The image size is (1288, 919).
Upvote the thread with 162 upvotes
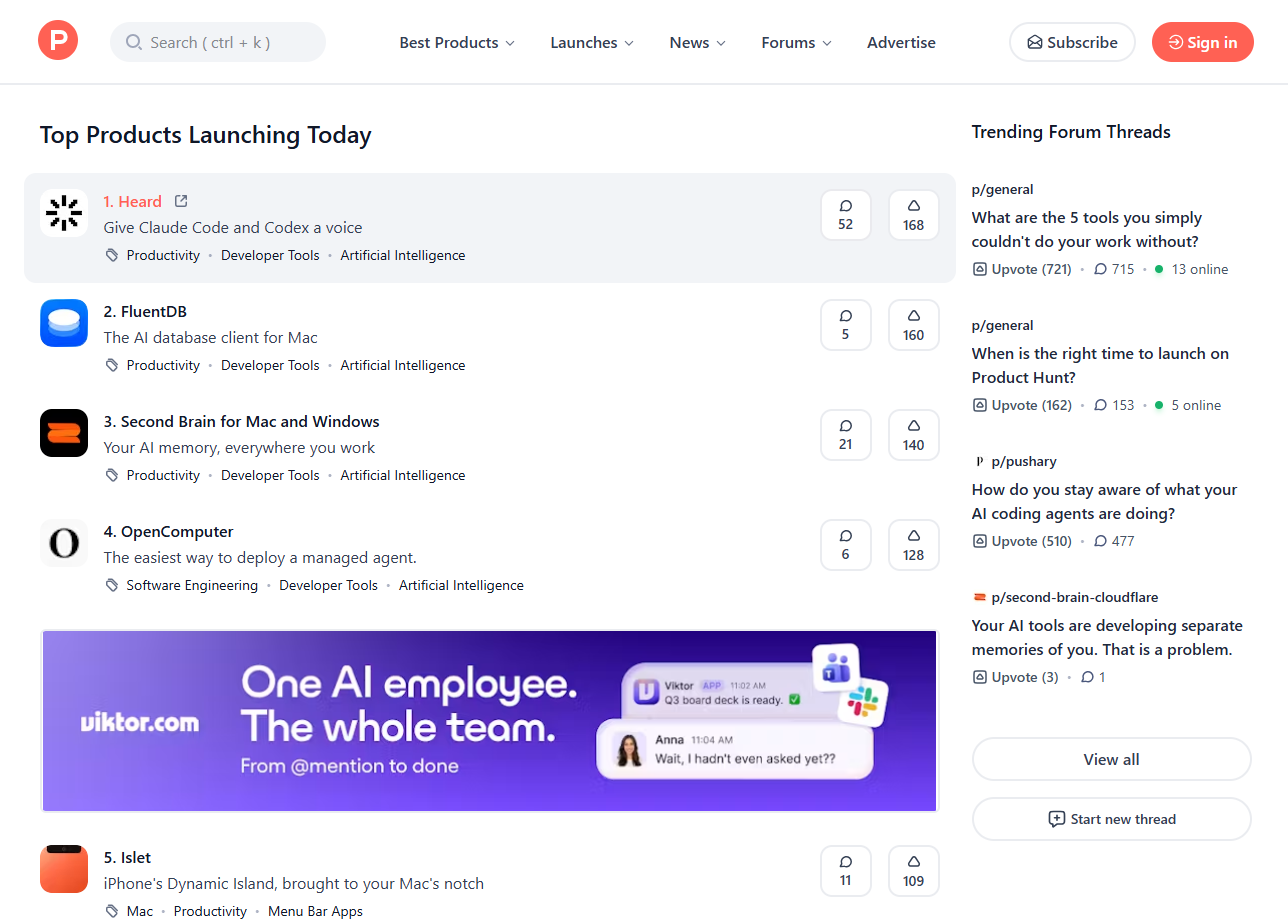pyautogui.click(x=1022, y=405)
